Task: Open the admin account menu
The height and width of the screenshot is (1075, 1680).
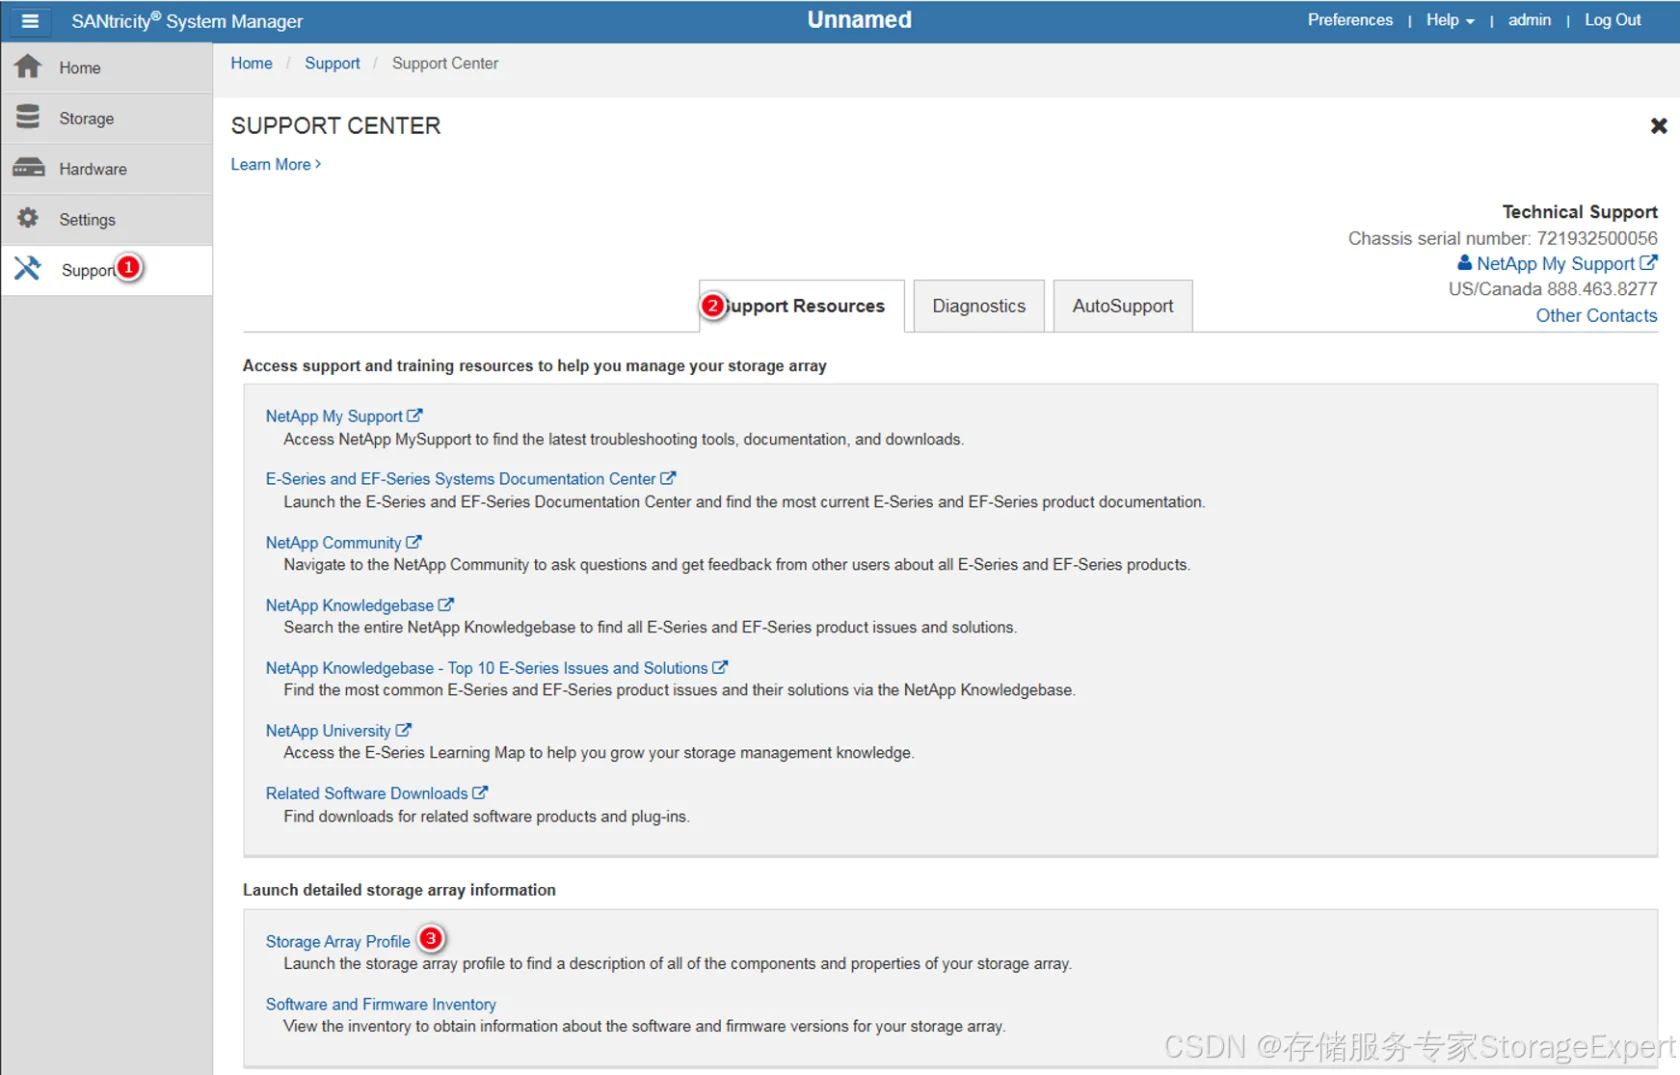Action: 1529,20
